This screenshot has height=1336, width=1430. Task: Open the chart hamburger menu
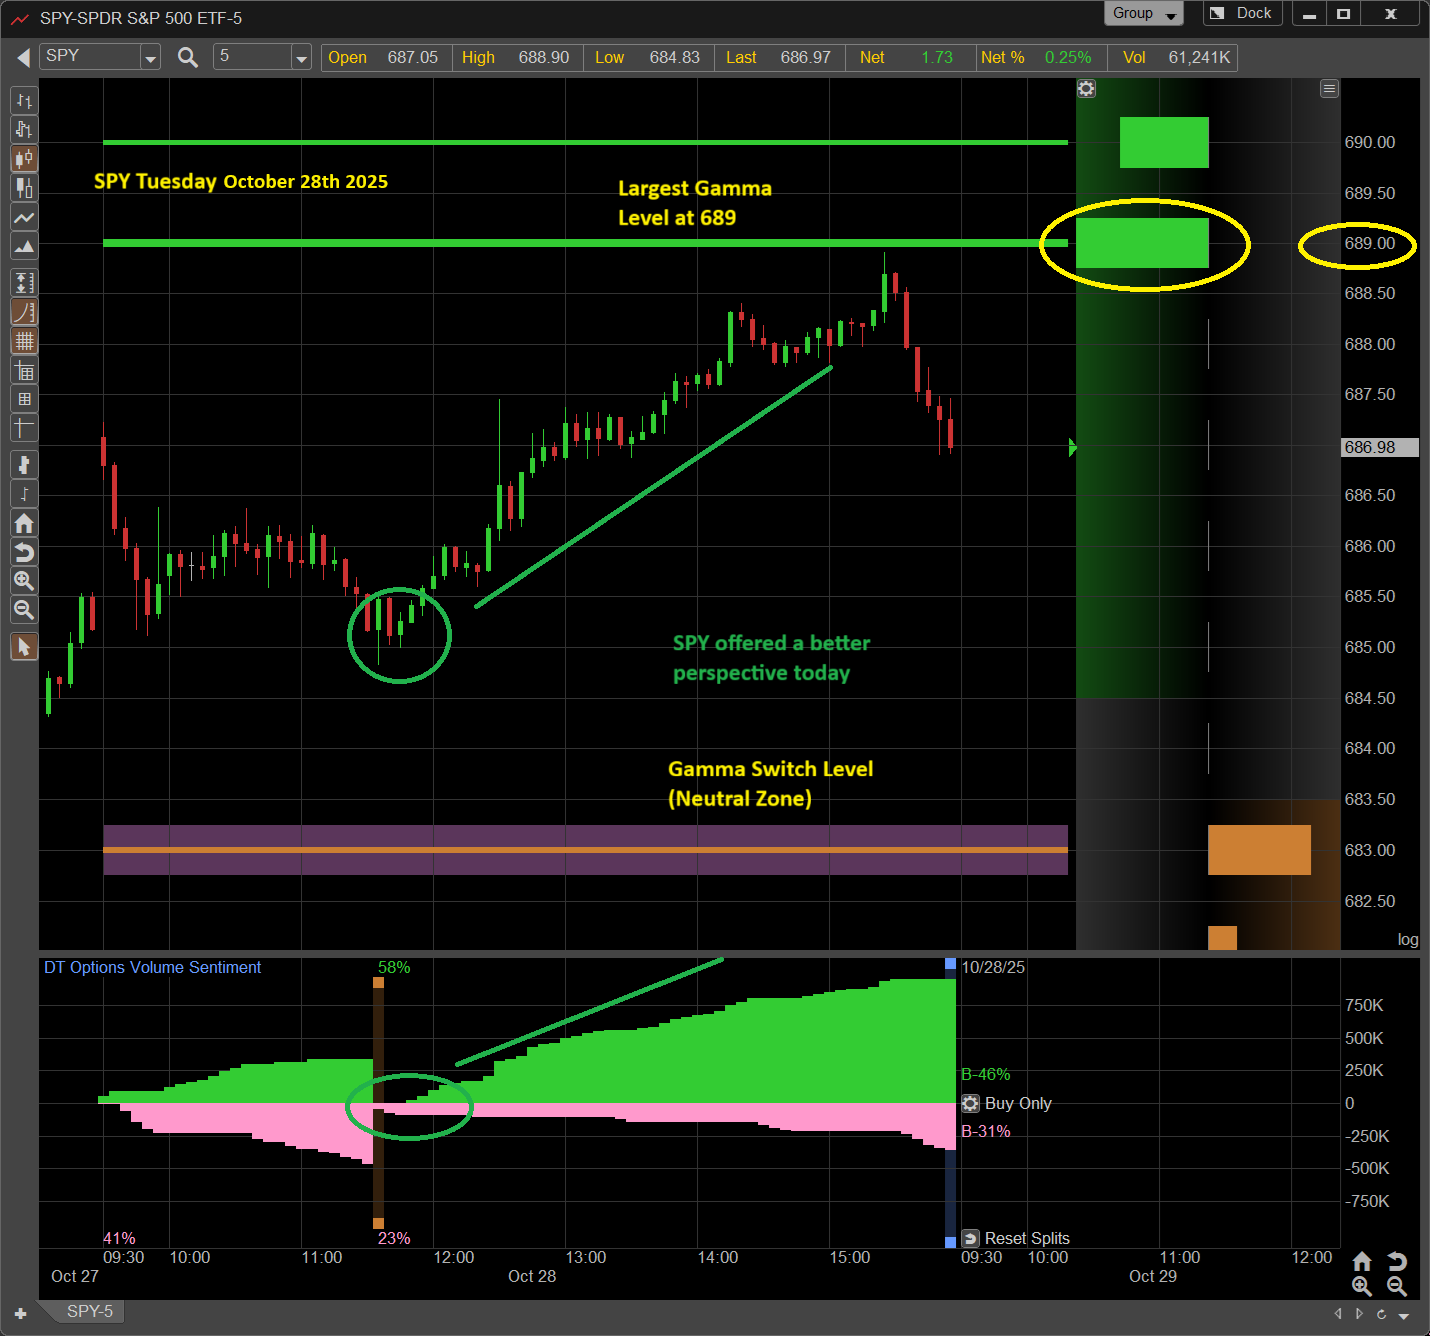[1329, 89]
